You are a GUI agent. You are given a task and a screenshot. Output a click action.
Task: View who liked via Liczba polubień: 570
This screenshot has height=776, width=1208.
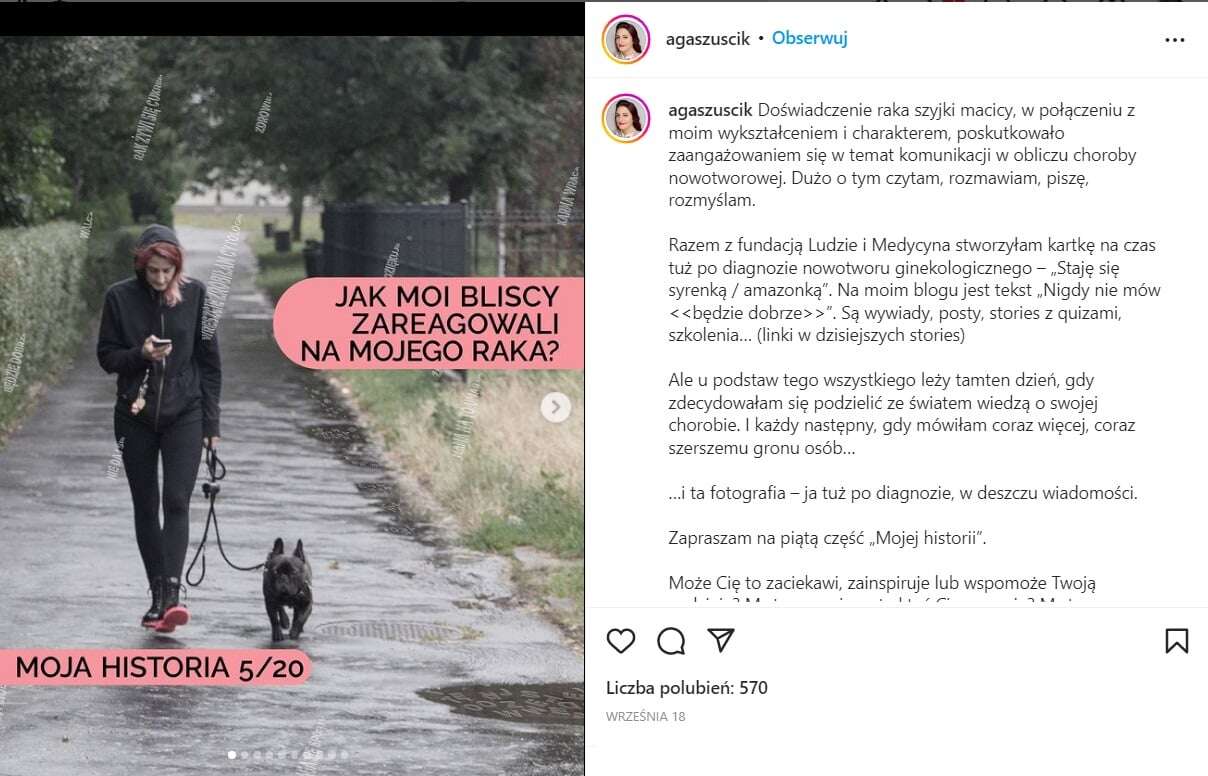pos(687,688)
